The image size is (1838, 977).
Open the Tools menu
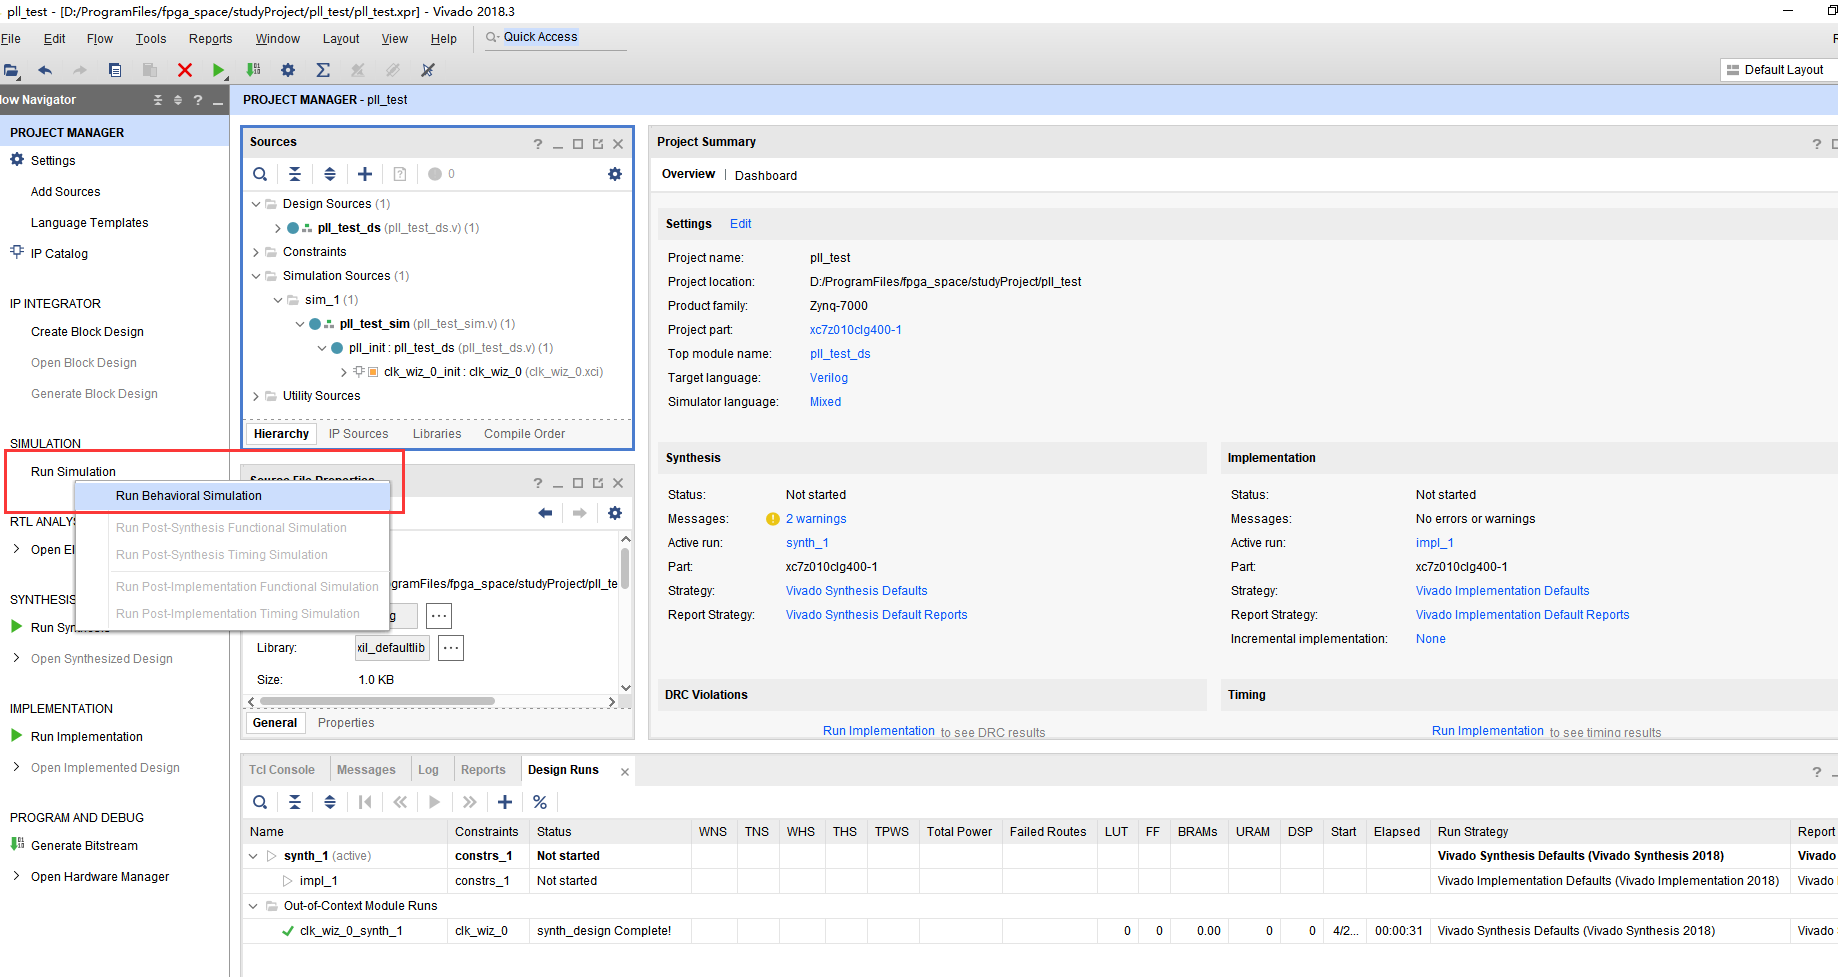[151, 39]
